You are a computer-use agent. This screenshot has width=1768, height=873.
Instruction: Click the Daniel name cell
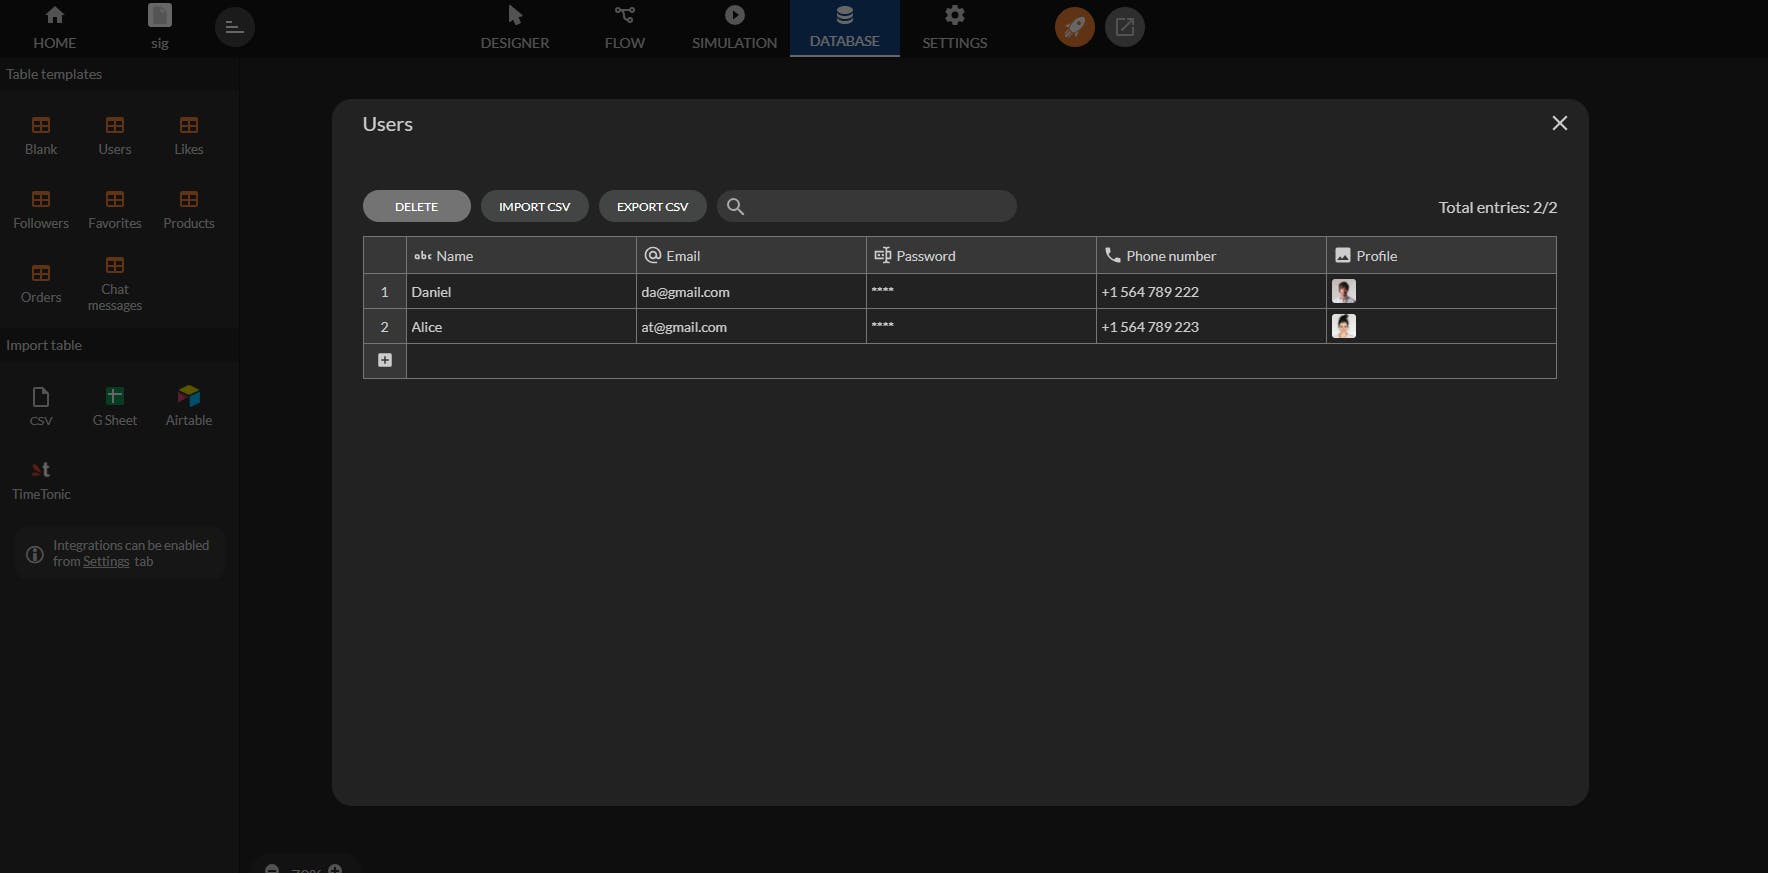[x=521, y=291]
